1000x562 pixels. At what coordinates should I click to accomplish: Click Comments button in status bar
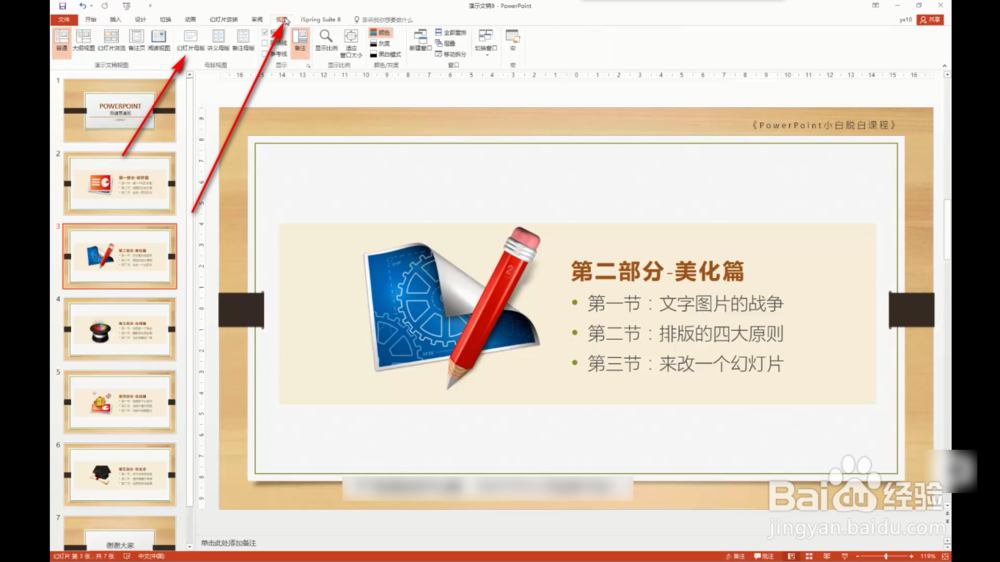pos(764,556)
